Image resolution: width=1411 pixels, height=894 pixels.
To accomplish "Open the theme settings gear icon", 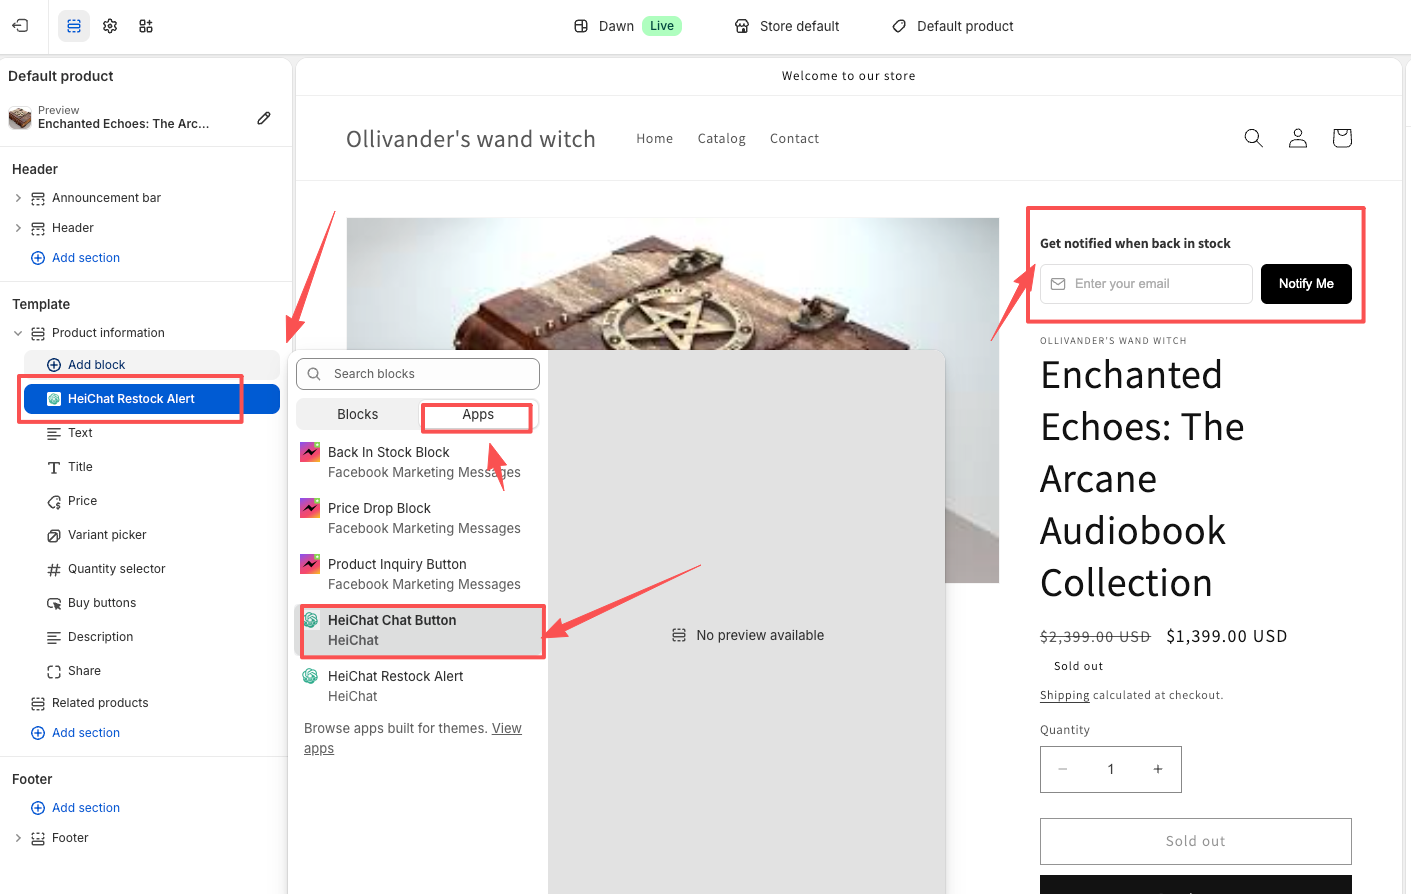I will point(110,26).
